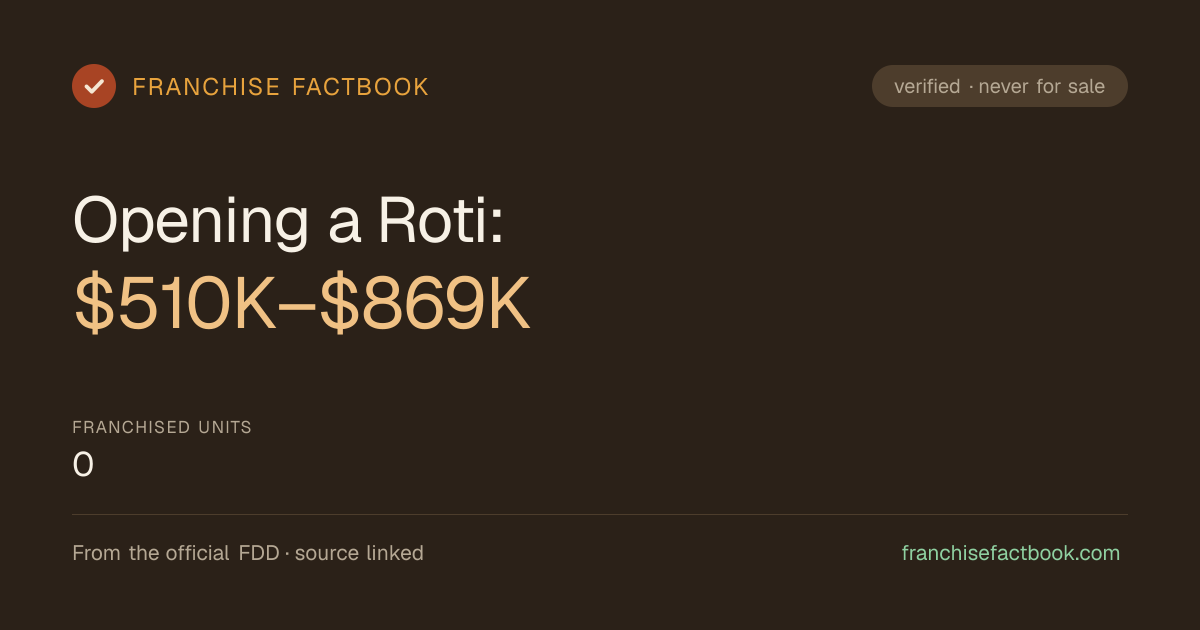Image resolution: width=1200 pixels, height=630 pixels.
Task: Click the word 'verified' in the badge
Action: tap(927, 87)
